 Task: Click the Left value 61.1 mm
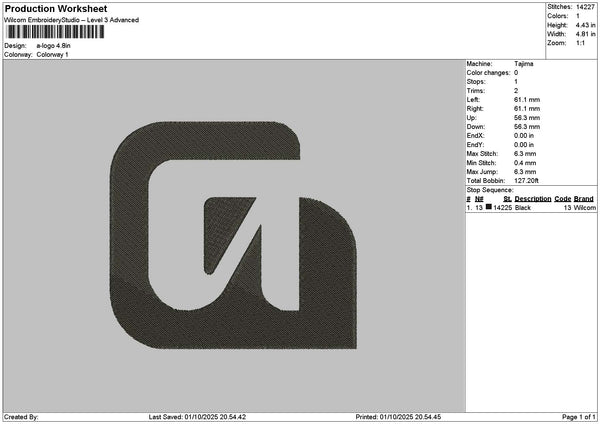(527, 100)
